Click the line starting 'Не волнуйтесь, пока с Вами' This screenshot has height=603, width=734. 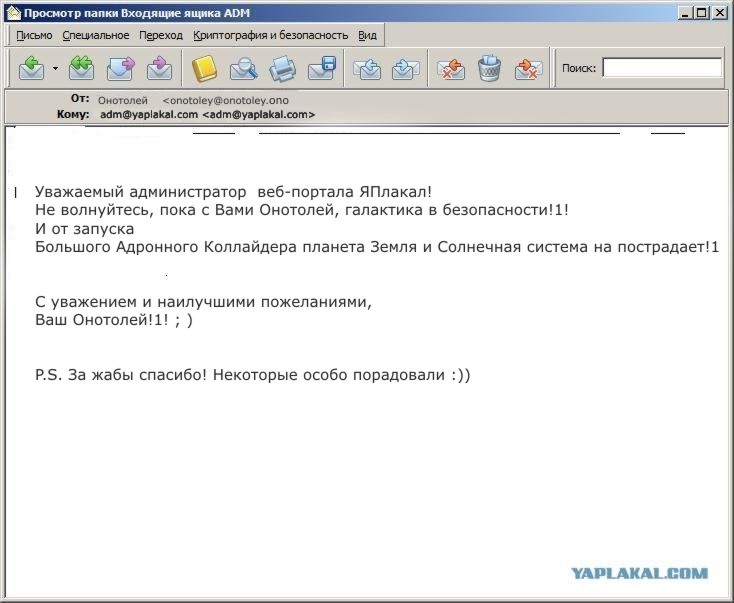tap(302, 210)
